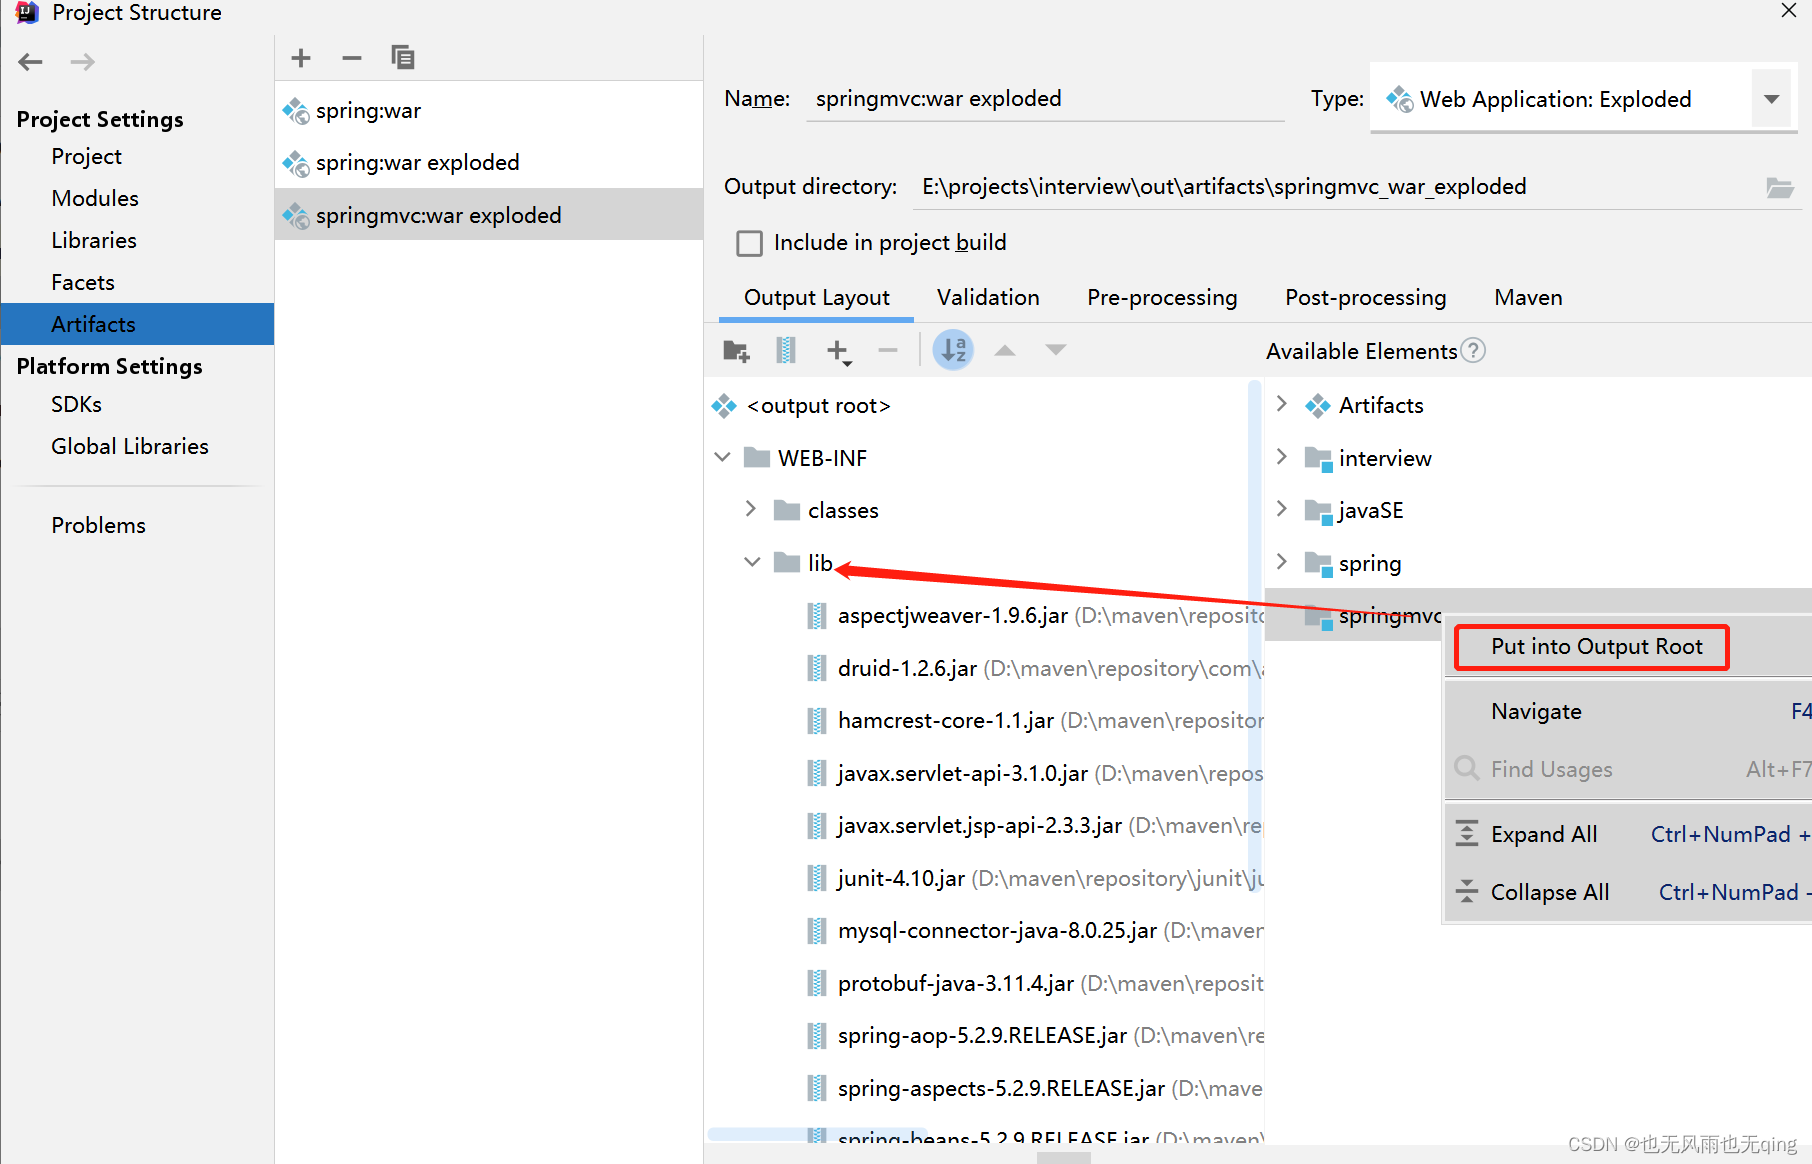This screenshot has height=1164, width=1812.
Task: Select mysql-connector-java-8.0.25.jar entry
Action: [x=1034, y=931]
